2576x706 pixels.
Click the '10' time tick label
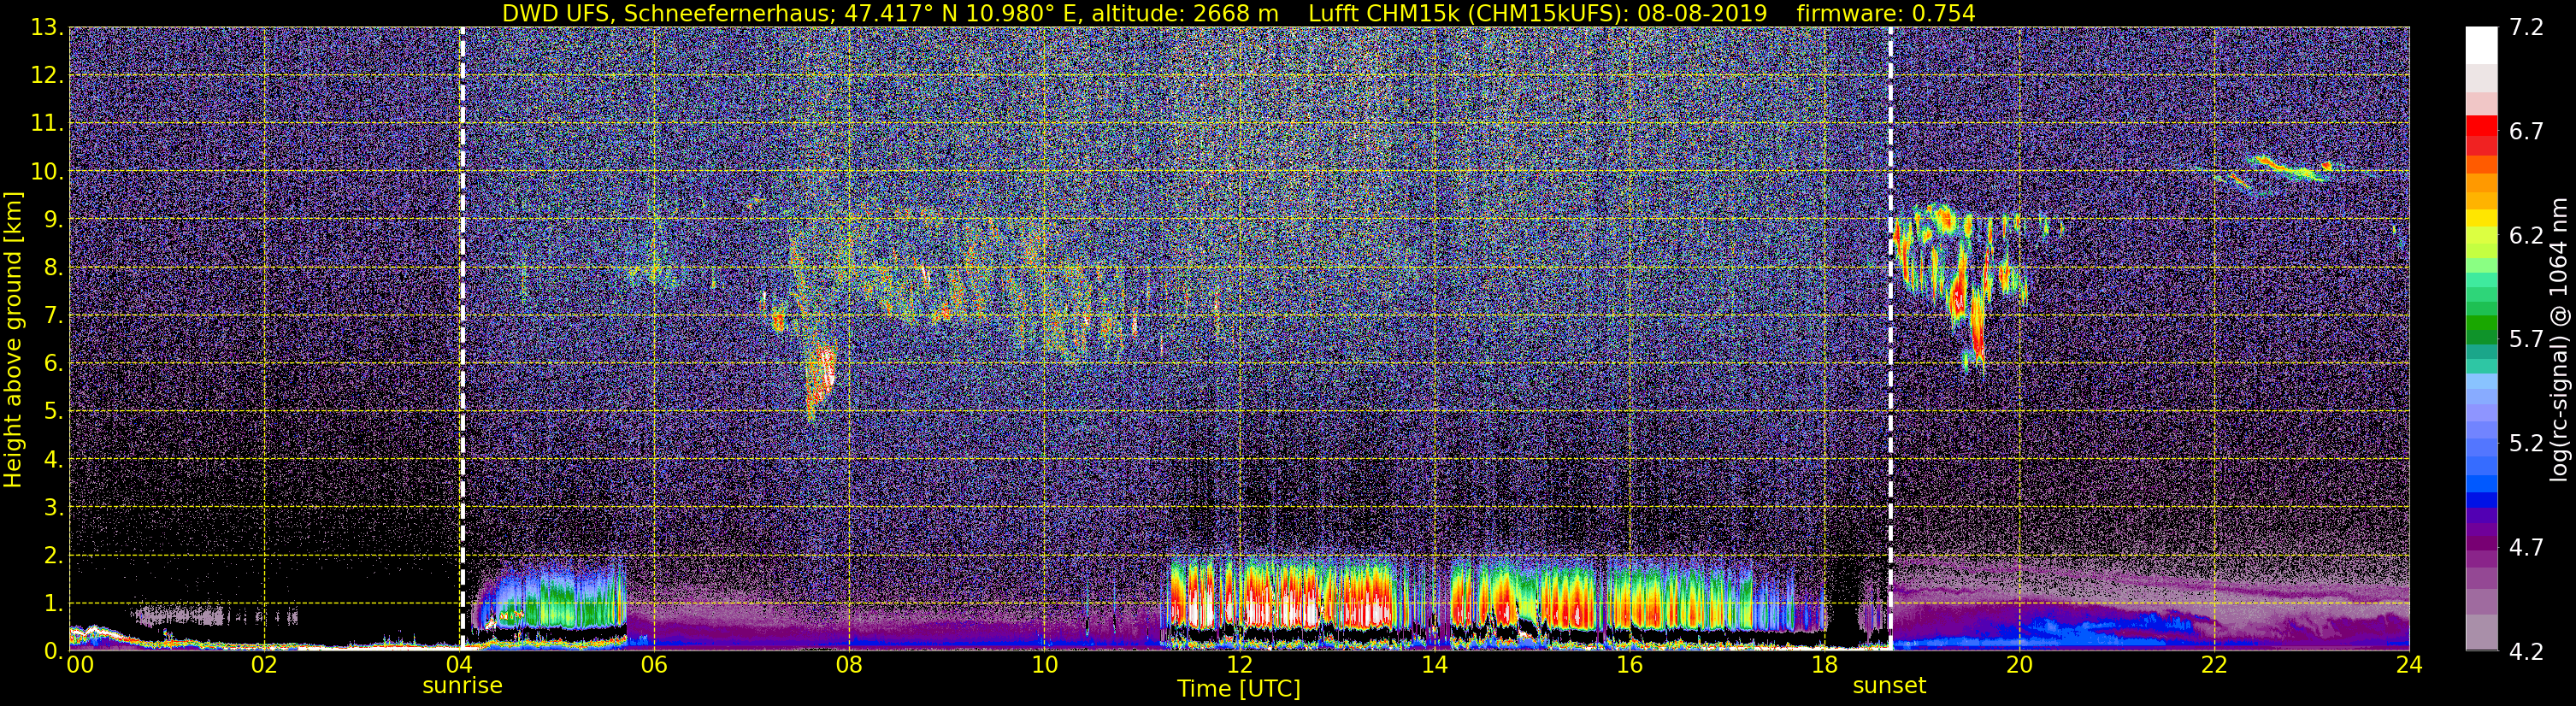tap(1044, 665)
